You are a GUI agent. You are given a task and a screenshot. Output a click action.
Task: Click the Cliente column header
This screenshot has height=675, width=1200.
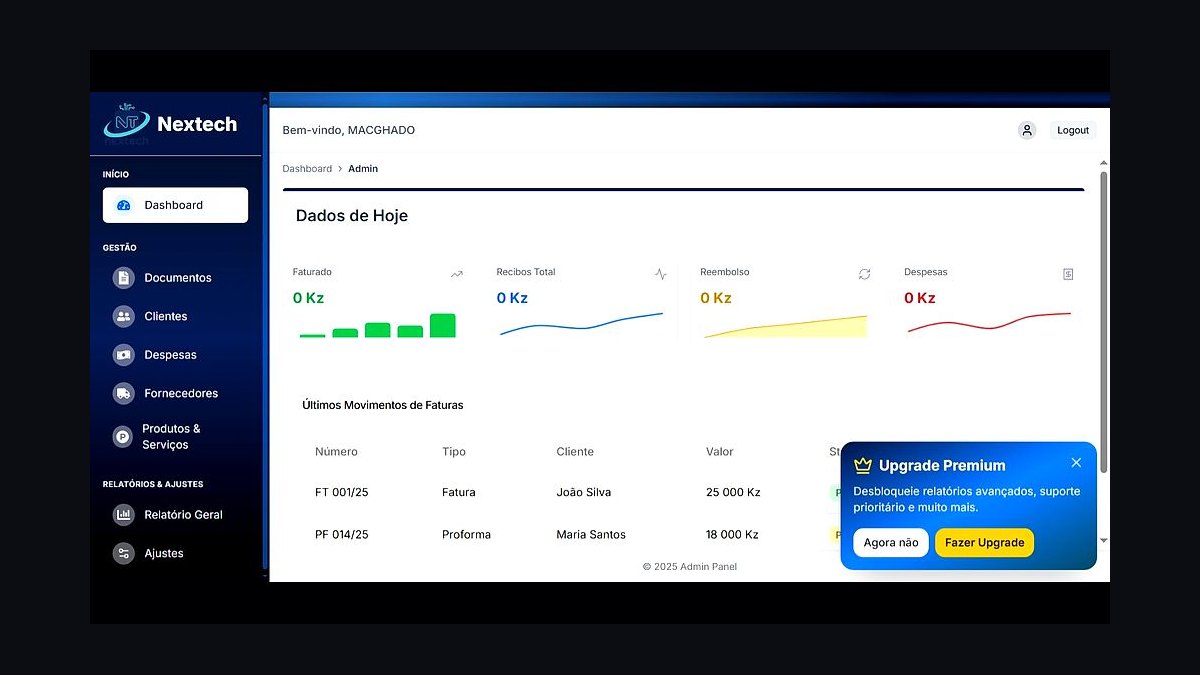pos(575,452)
